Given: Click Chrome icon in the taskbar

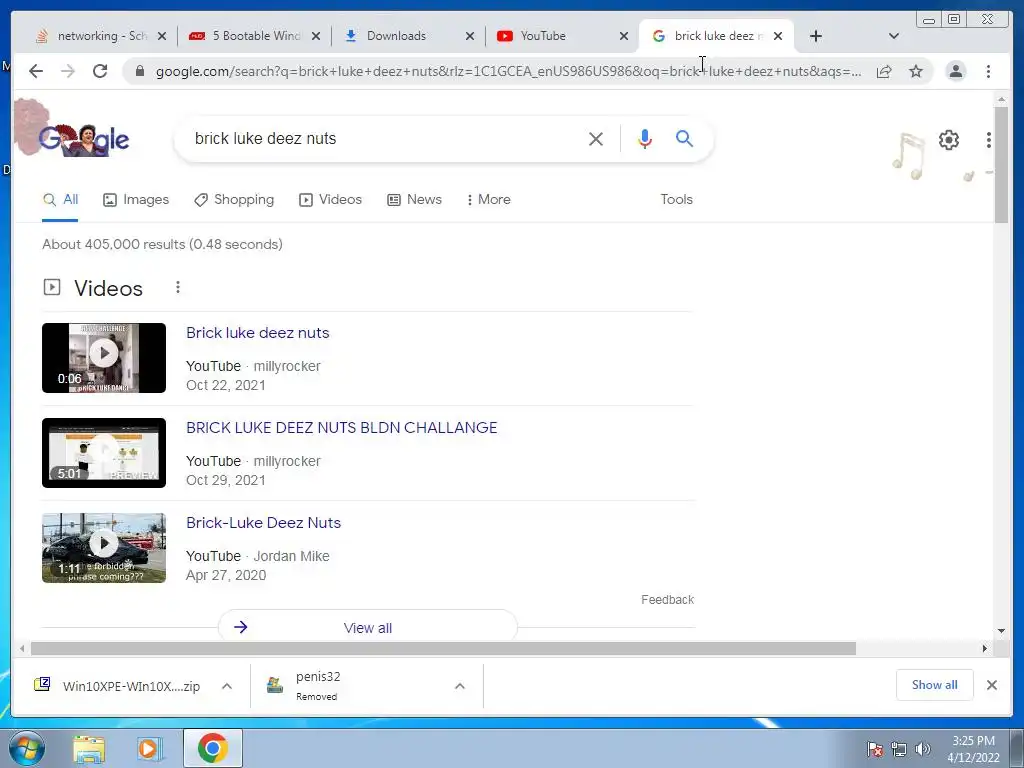Looking at the screenshot, I should [x=212, y=748].
